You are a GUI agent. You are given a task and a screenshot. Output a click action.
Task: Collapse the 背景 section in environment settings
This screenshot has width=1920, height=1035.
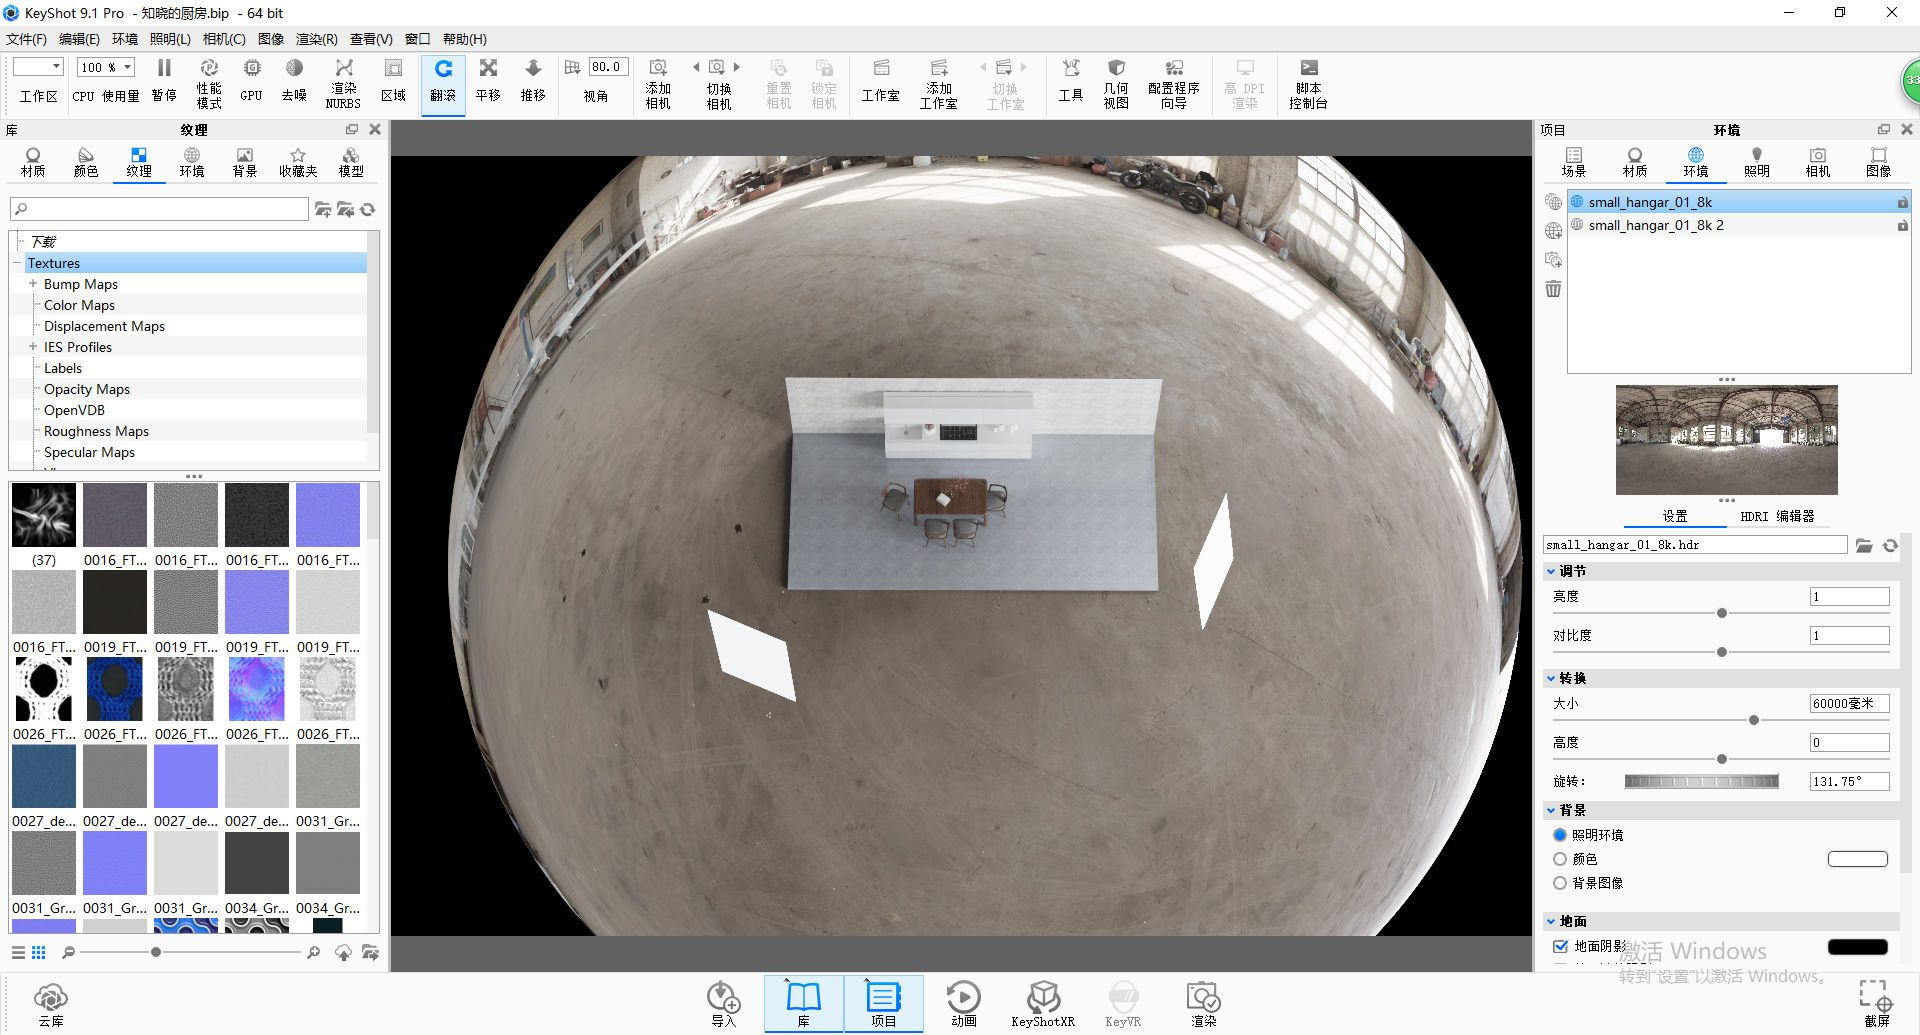point(1551,810)
